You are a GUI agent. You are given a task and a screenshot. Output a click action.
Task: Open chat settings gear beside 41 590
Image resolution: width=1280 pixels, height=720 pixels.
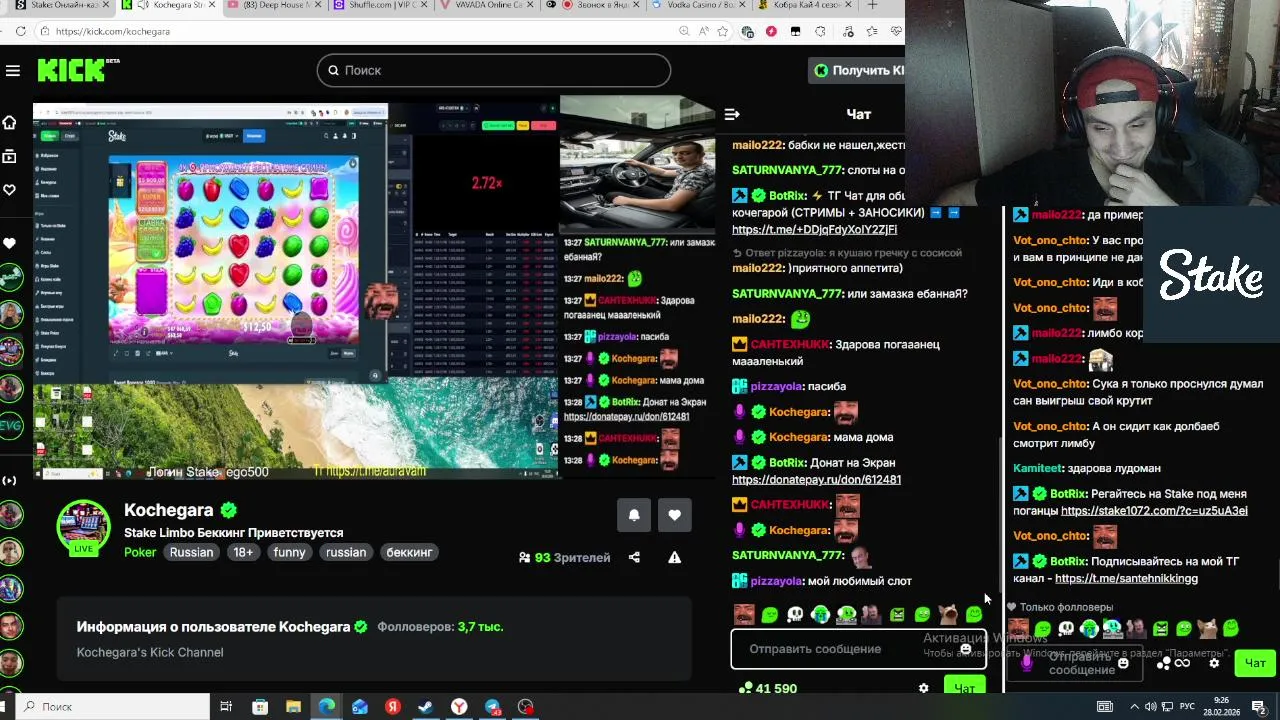pyautogui.click(x=923, y=688)
